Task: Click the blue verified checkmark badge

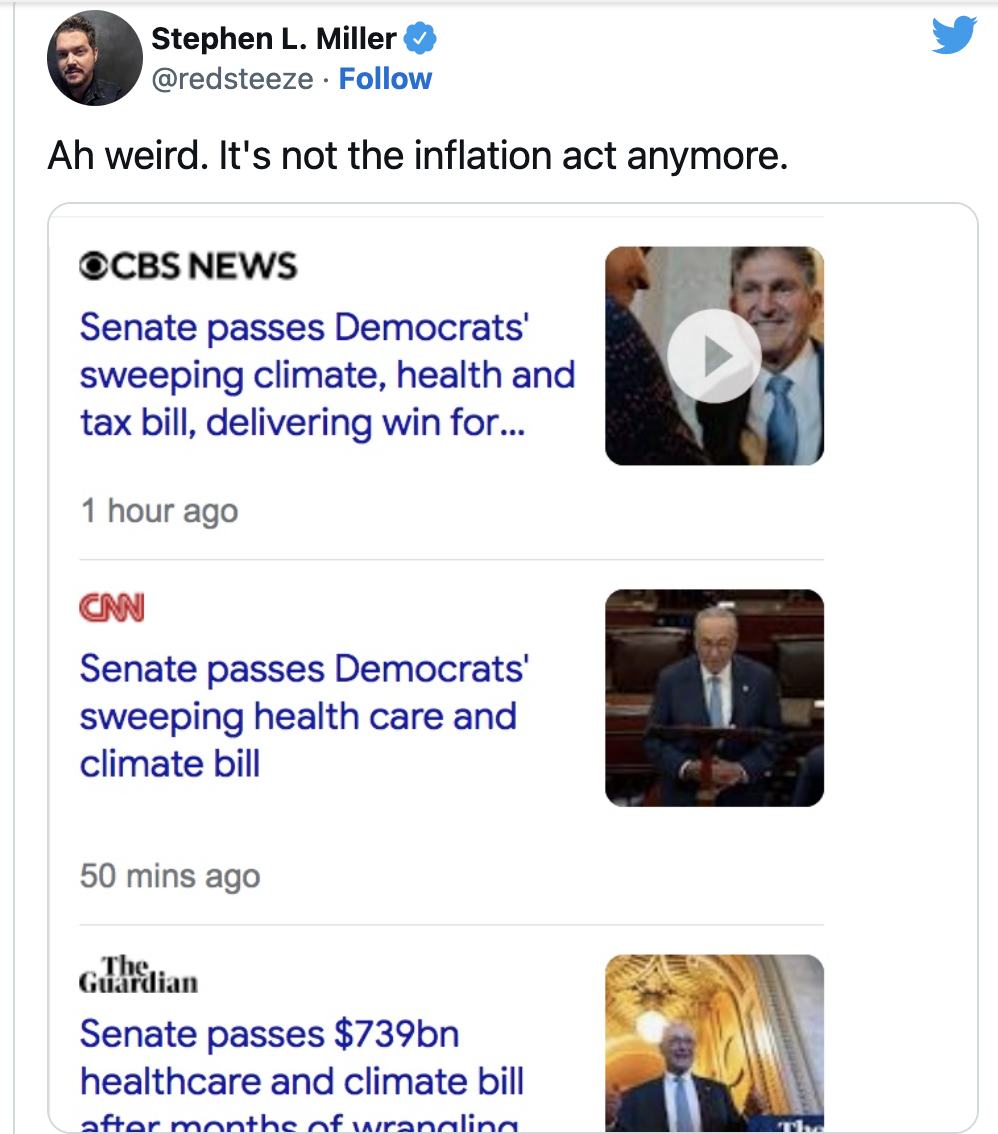Action: tap(420, 38)
